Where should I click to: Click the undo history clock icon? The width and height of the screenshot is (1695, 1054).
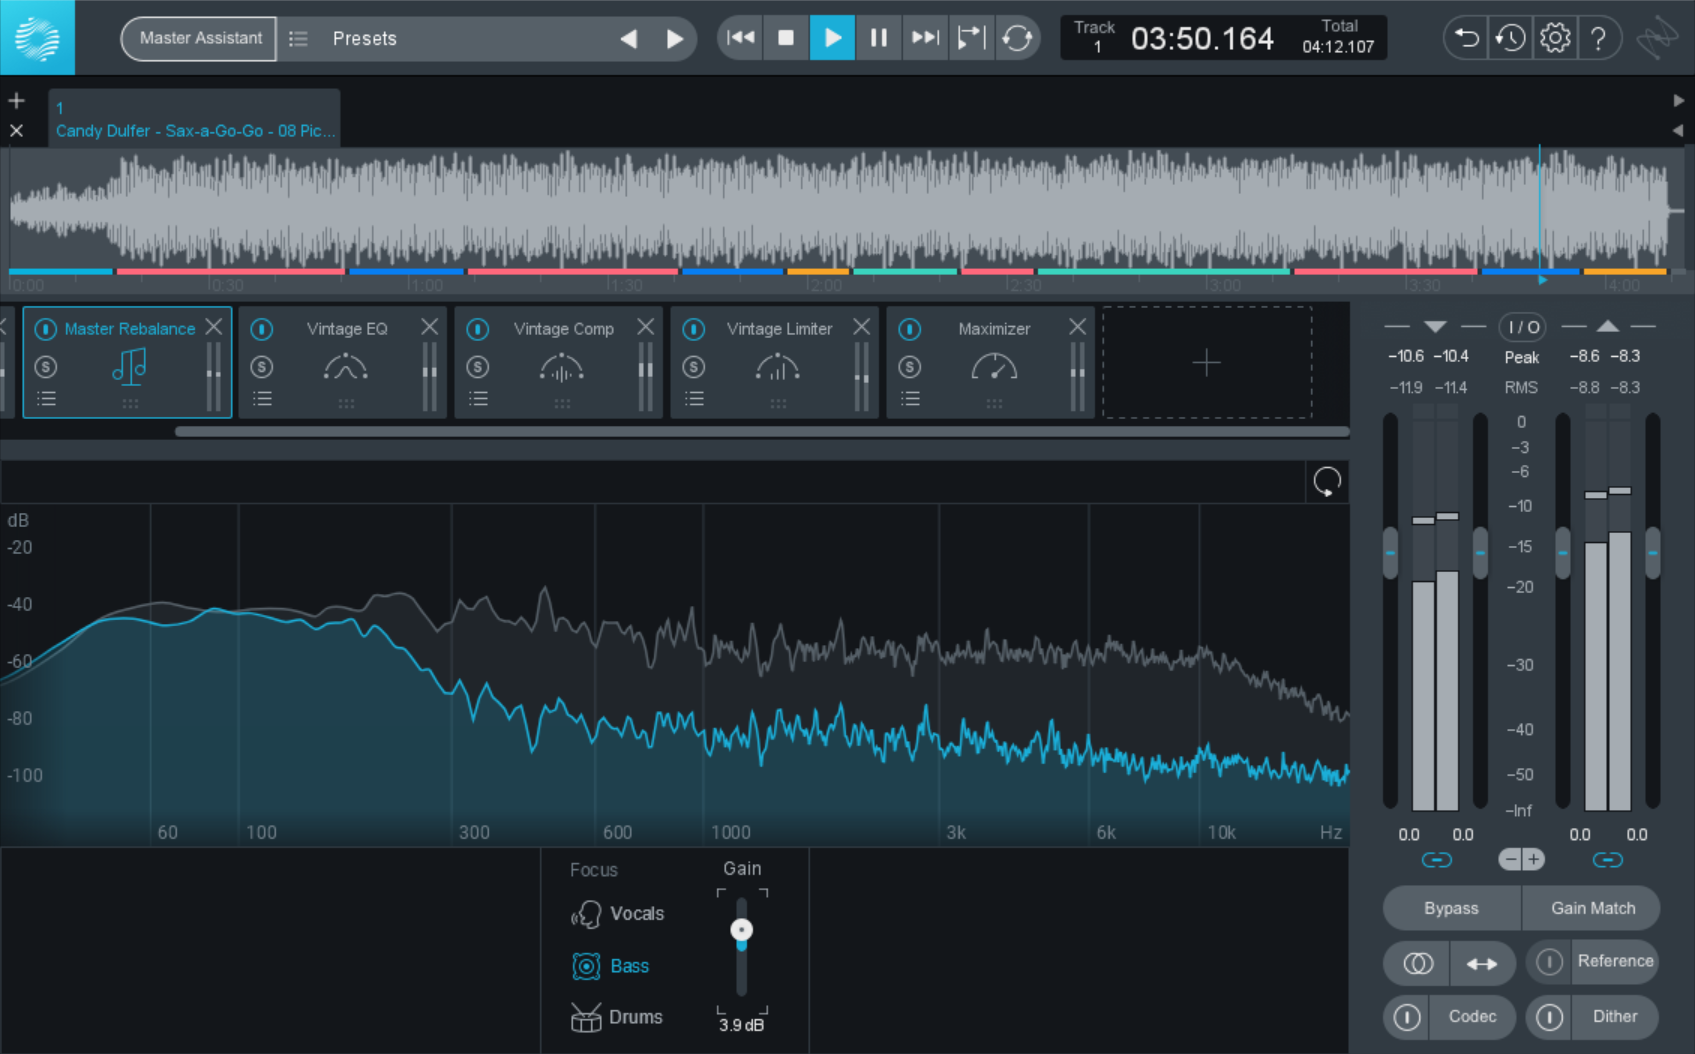[x=1510, y=38]
